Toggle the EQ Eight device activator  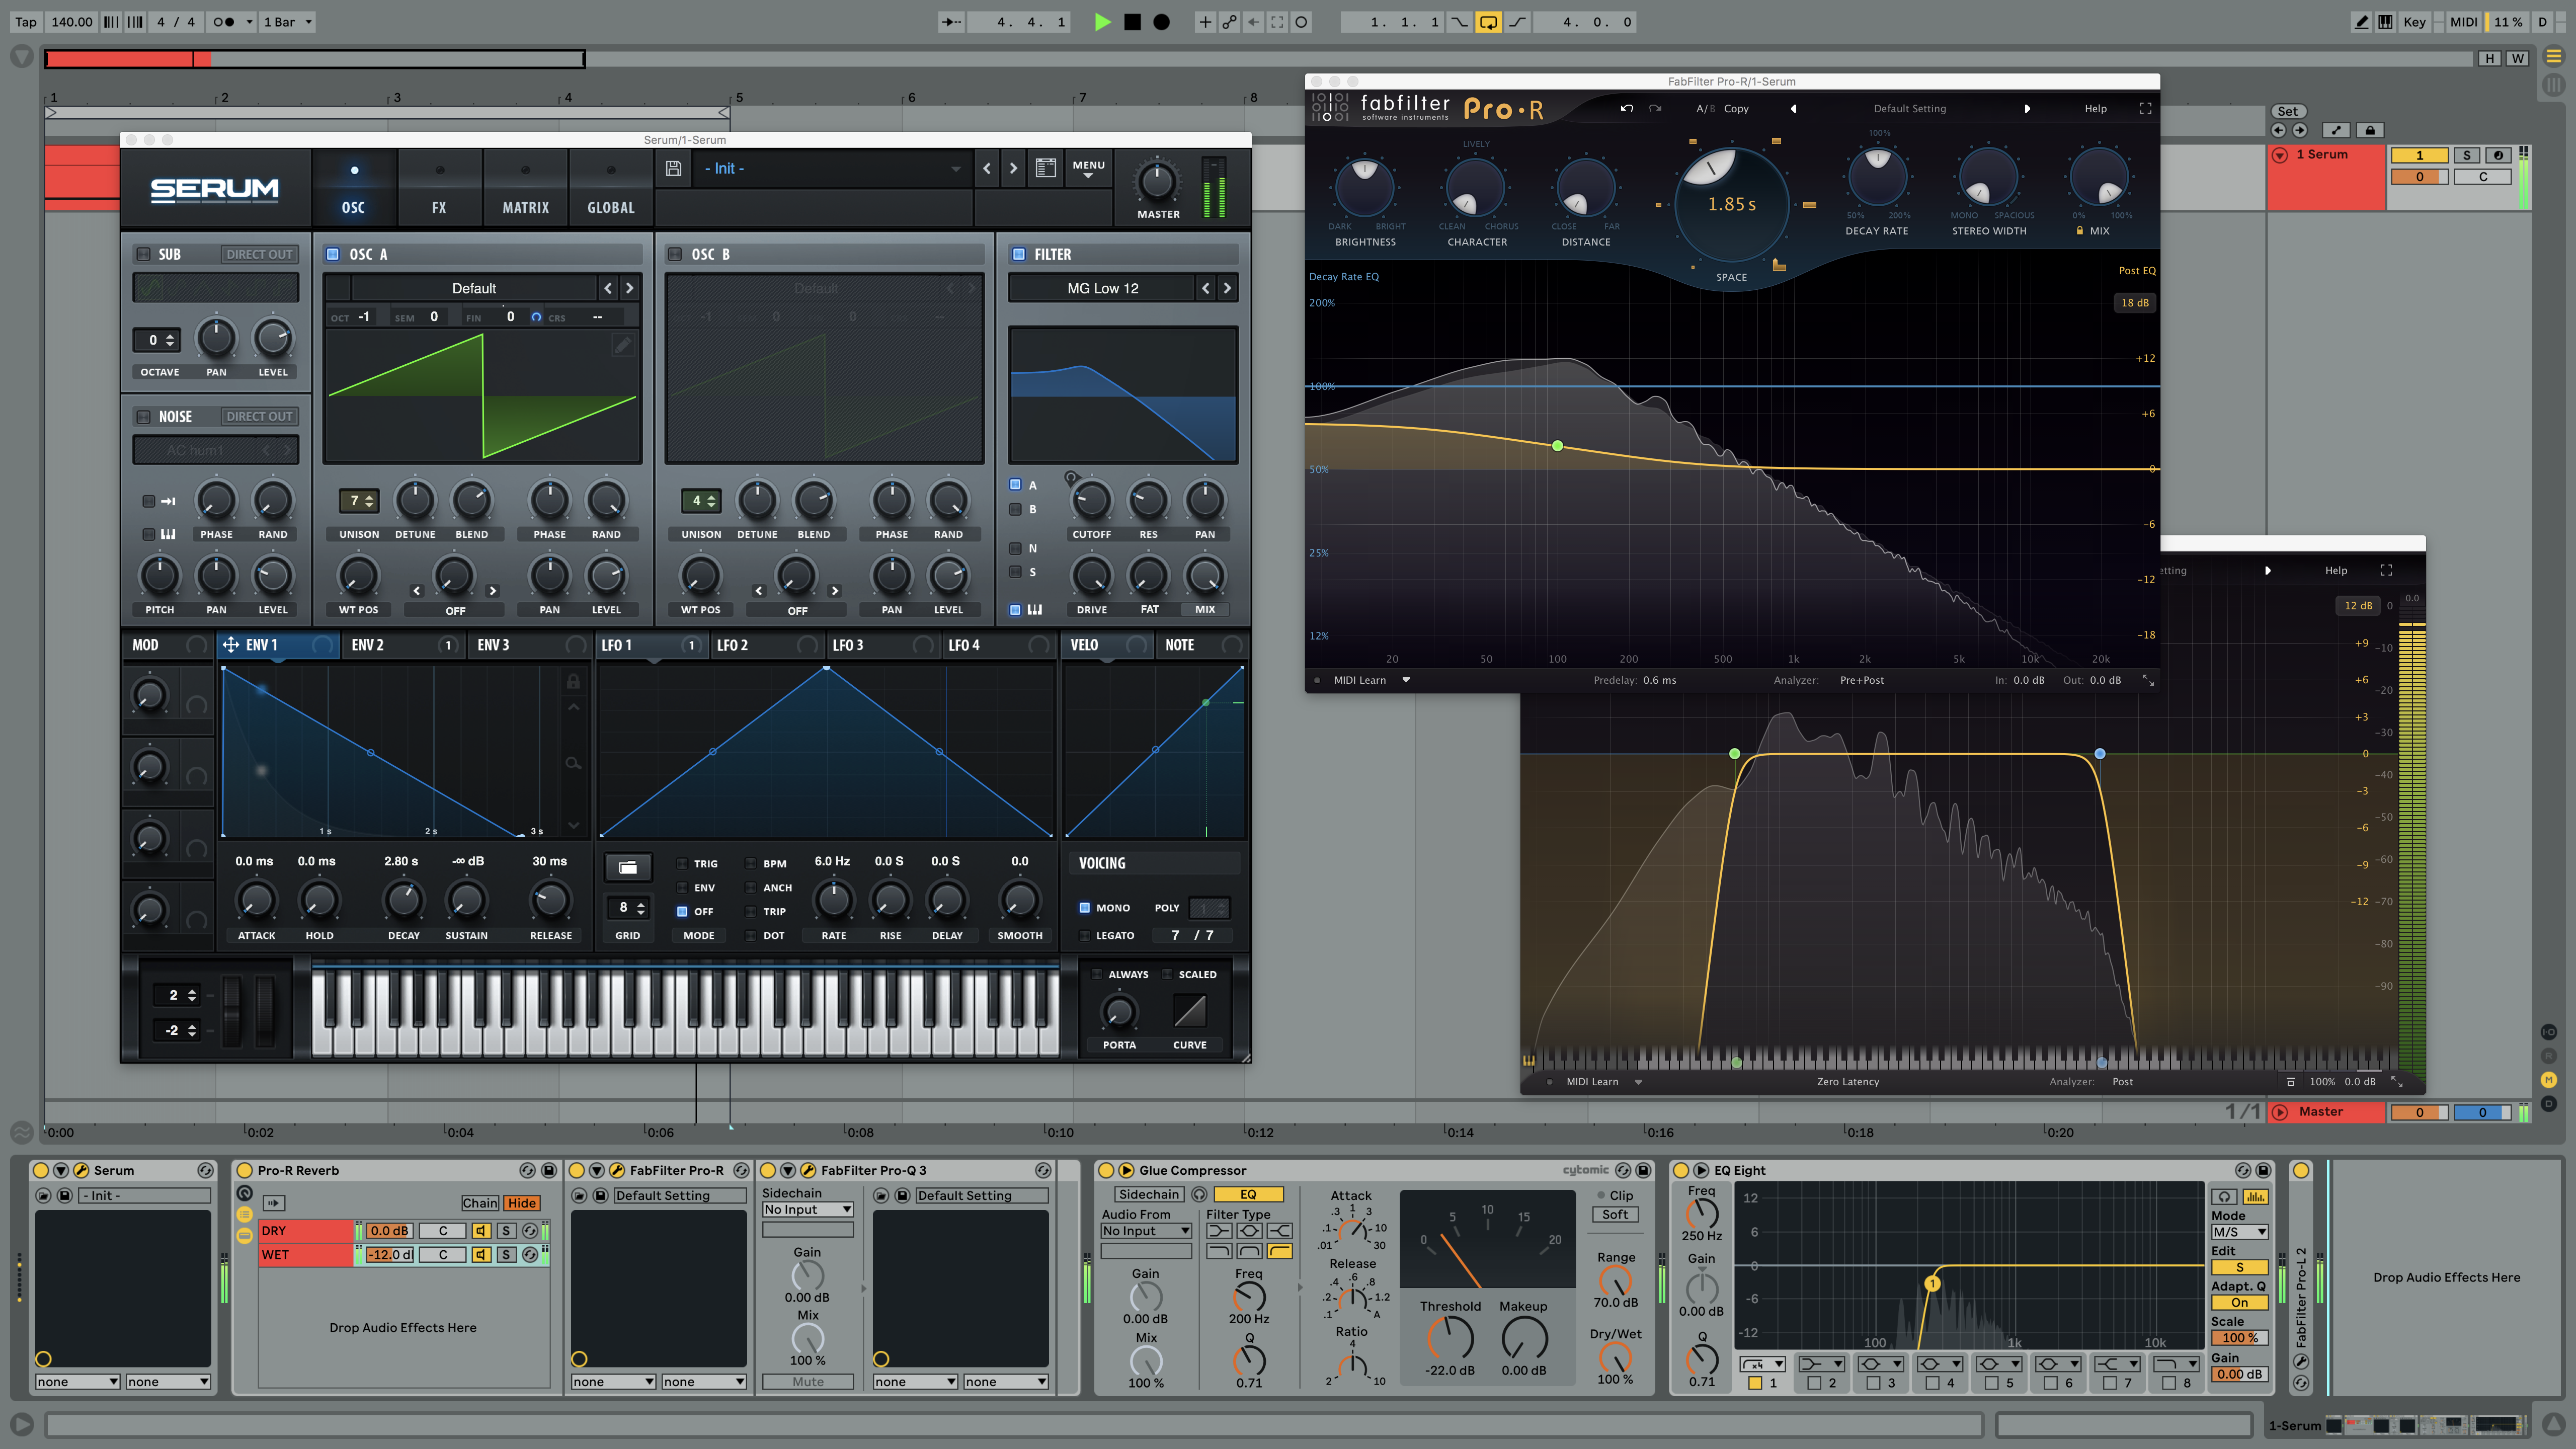1680,1170
